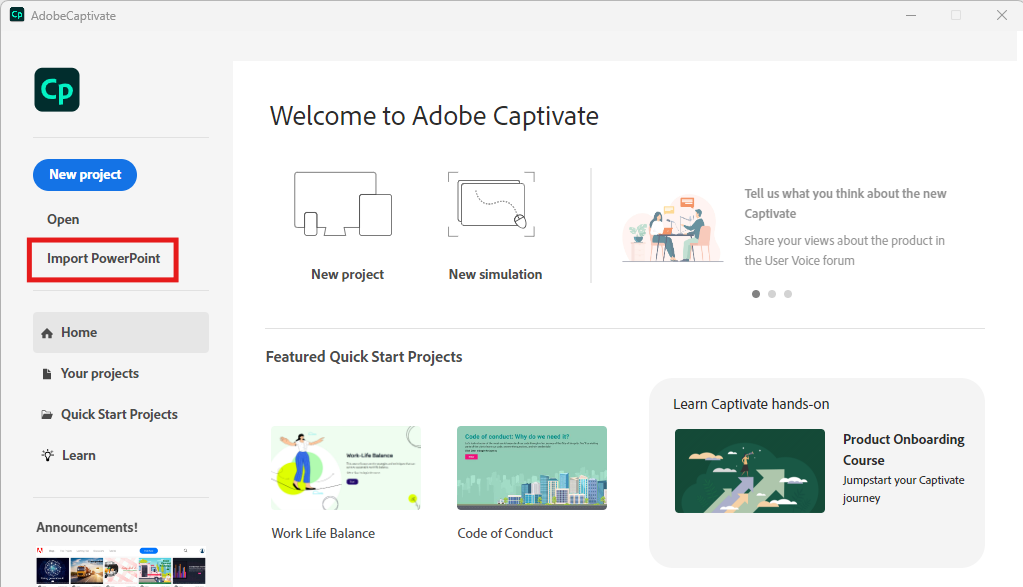This screenshot has width=1023, height=587.
Task: Click the New simulation whiteboard icon
Action: pos(490,204)
